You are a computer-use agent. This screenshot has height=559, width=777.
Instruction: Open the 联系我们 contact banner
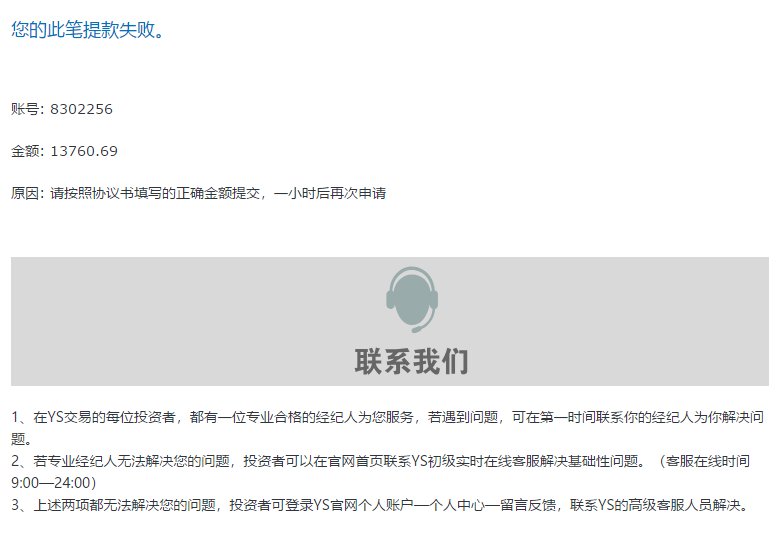(x=389, y=321)
